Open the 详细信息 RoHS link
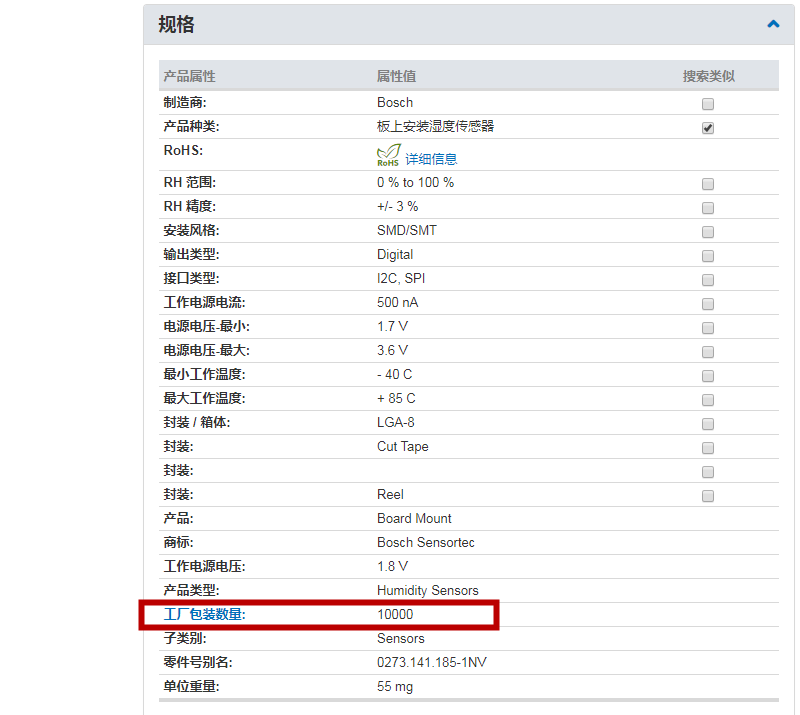 (x=431, y=159)
